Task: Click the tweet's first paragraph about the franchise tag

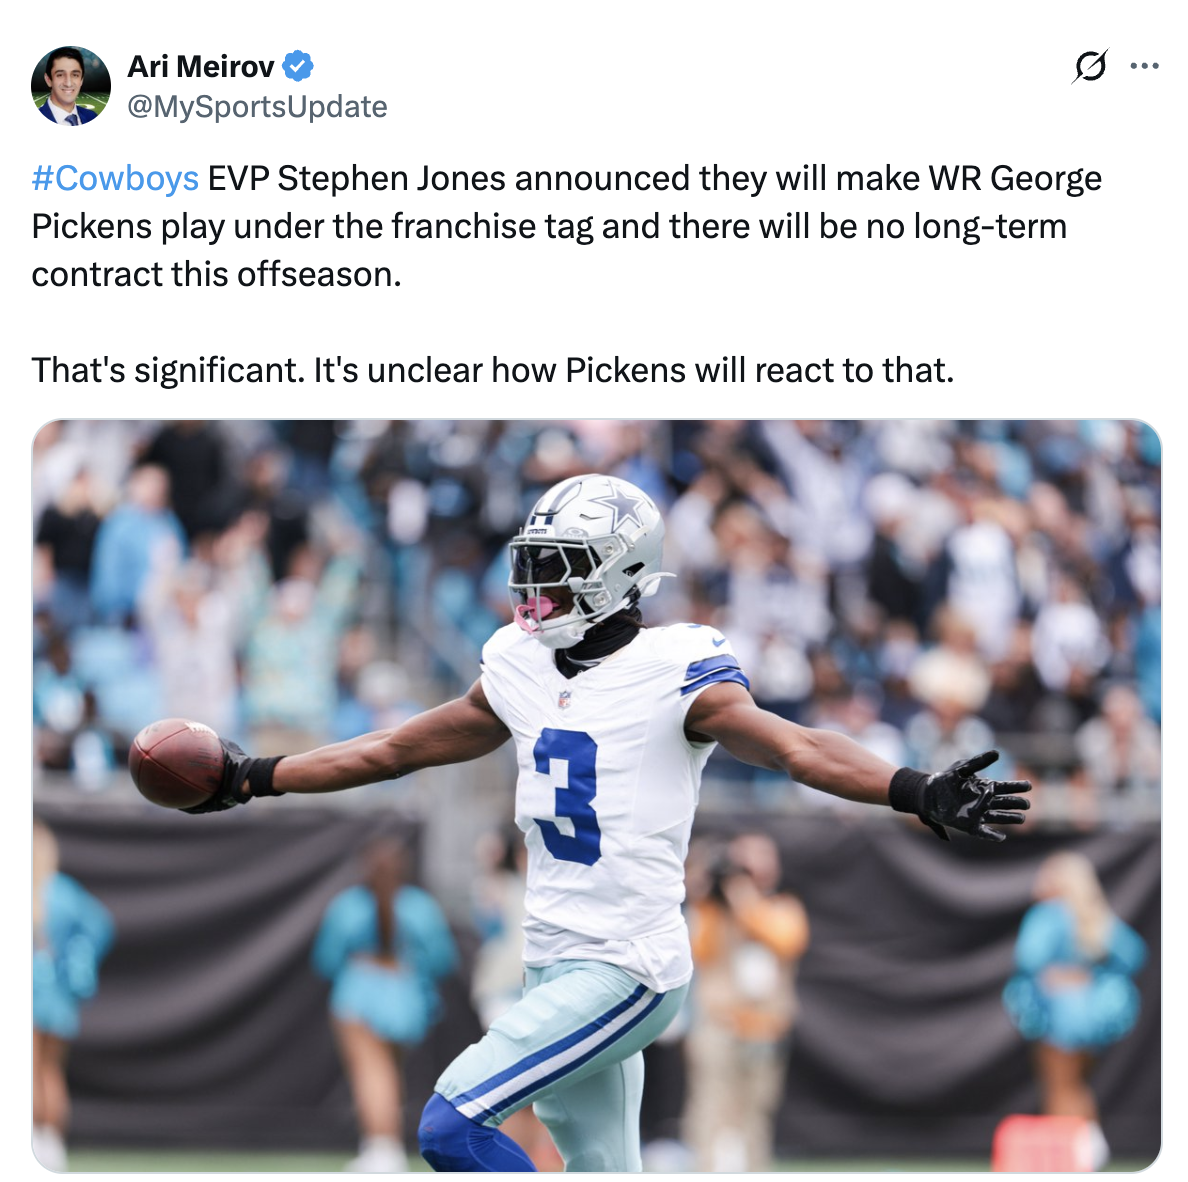Action: coord(566,226)
